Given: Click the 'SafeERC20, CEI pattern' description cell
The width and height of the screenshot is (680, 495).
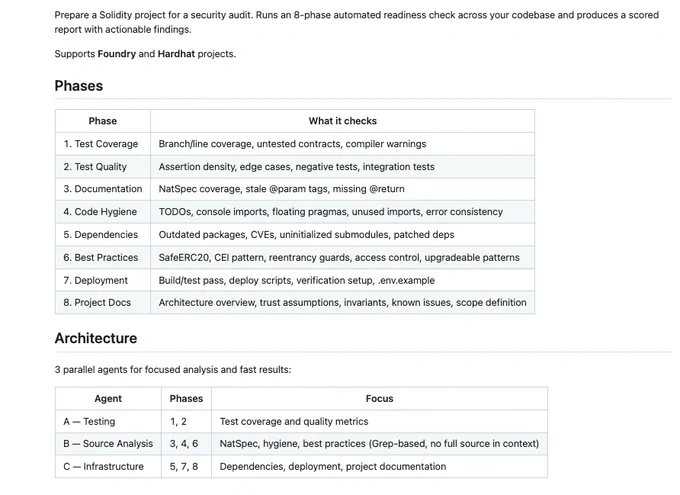Looking at the screenshot, I should (343, 257).
